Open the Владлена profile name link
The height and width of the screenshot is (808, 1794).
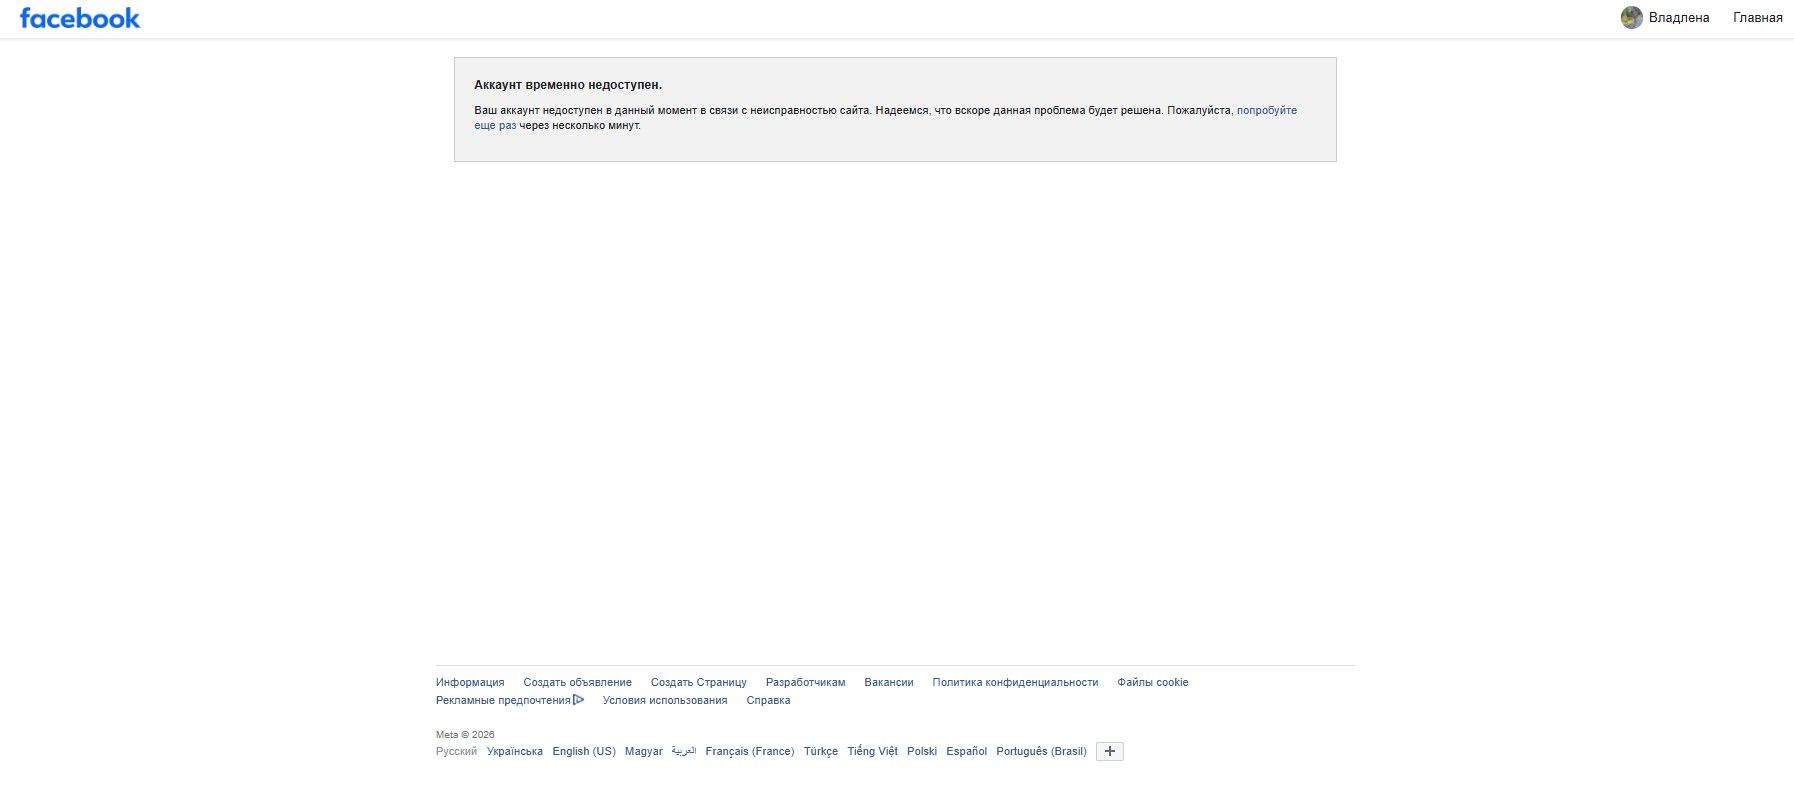(x=1679, y=17)
